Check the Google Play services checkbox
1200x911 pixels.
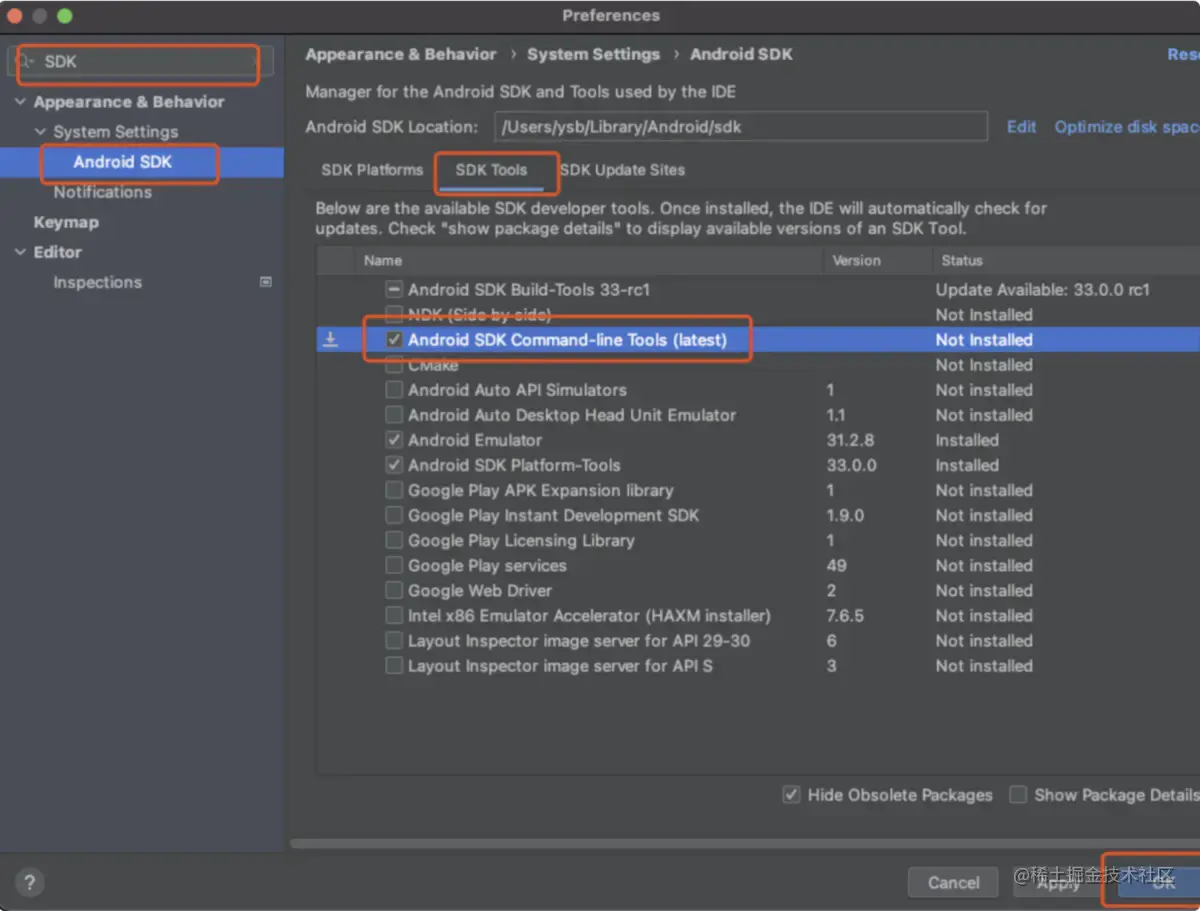click(x=394, y=565)
